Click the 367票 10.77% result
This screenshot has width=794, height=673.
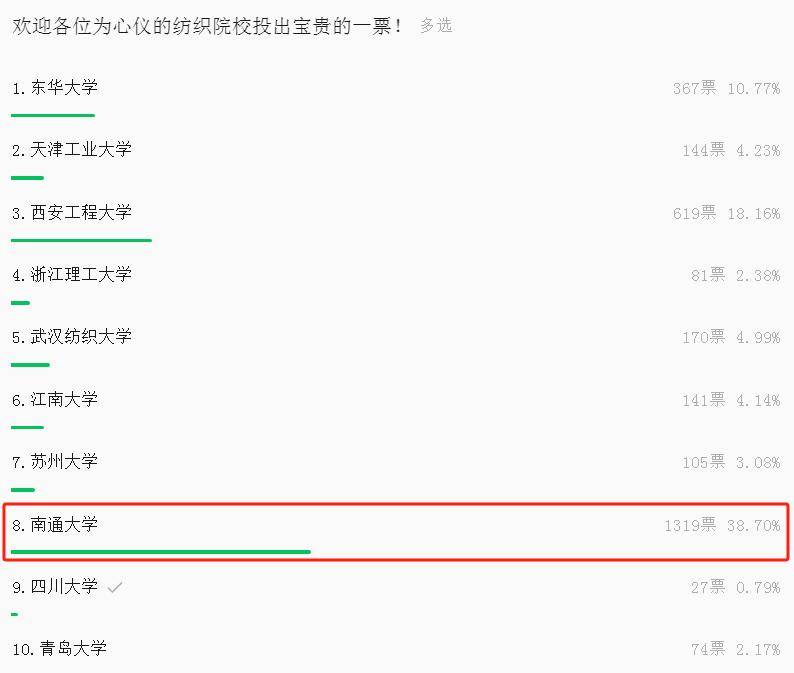pyautogui.click(x=726, y=88)
